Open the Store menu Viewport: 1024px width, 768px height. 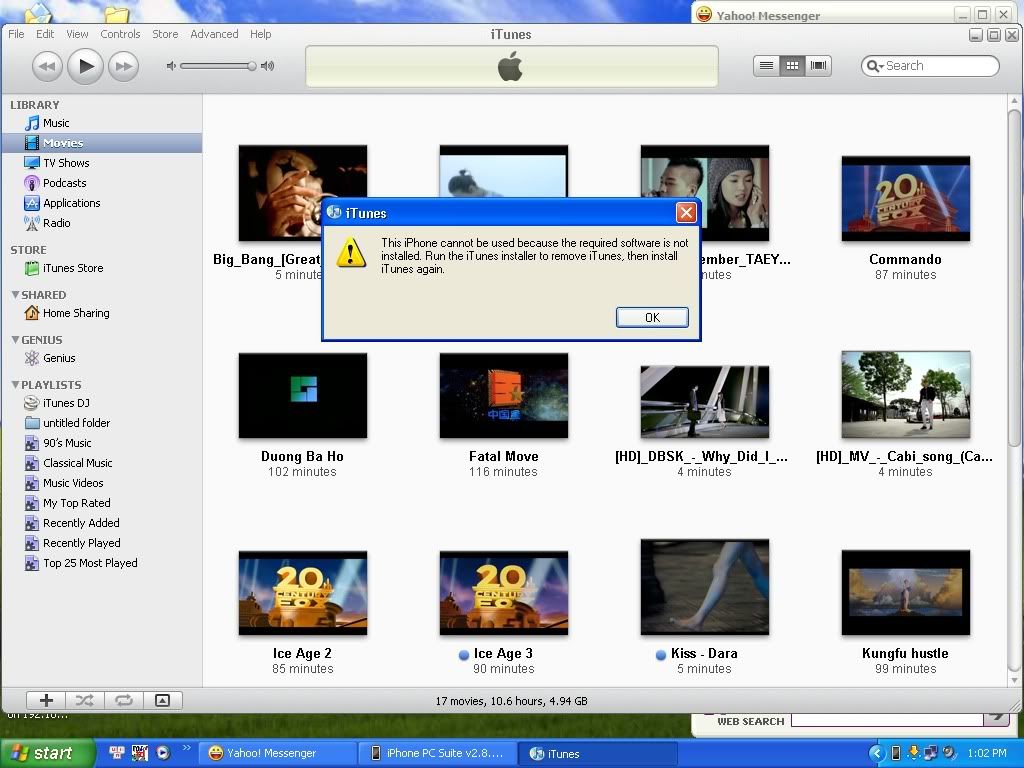point(165,34)
